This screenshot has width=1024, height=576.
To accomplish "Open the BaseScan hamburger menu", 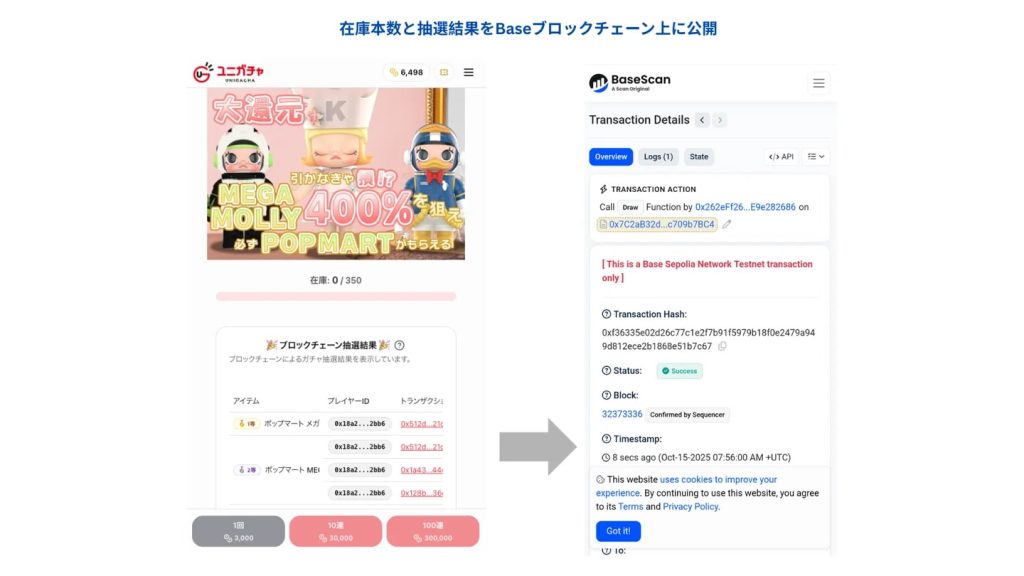I will click(818, 84).
